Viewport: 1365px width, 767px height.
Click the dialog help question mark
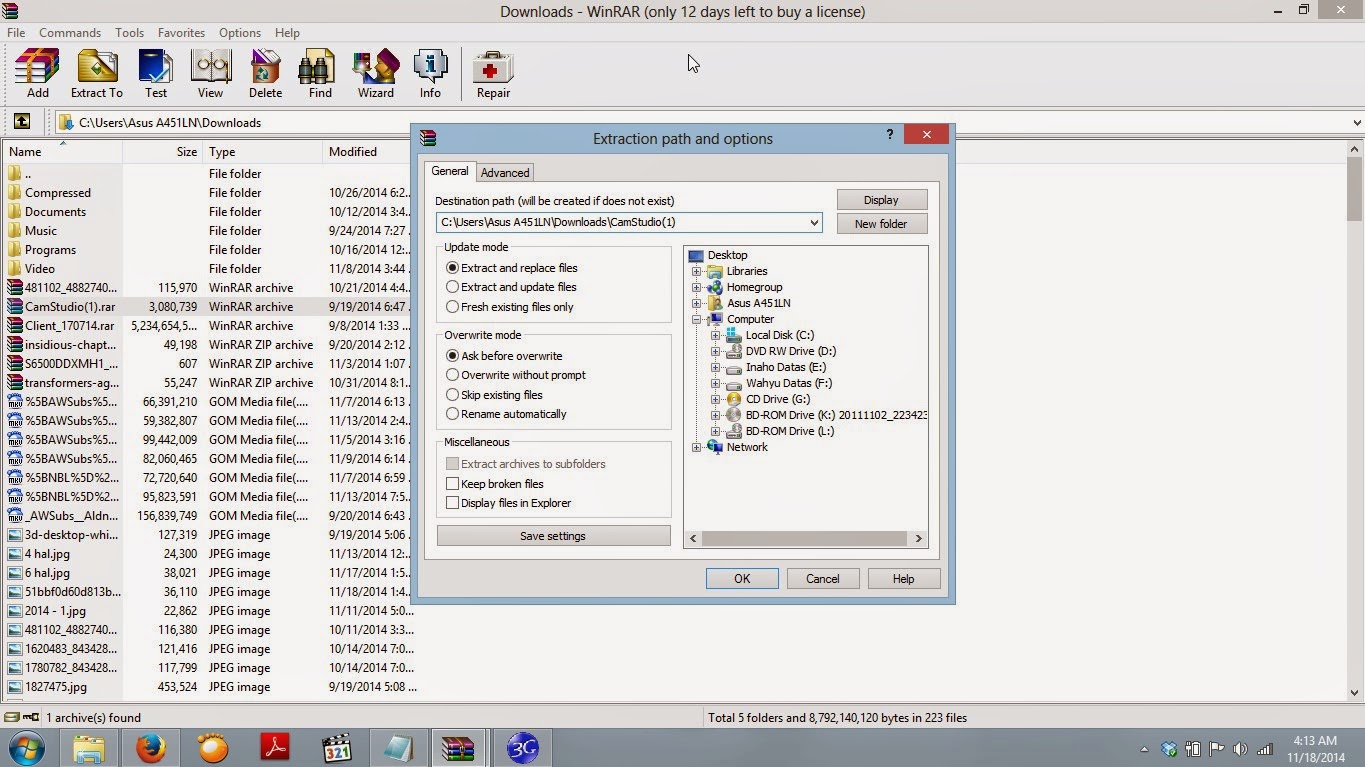point(889,134)
